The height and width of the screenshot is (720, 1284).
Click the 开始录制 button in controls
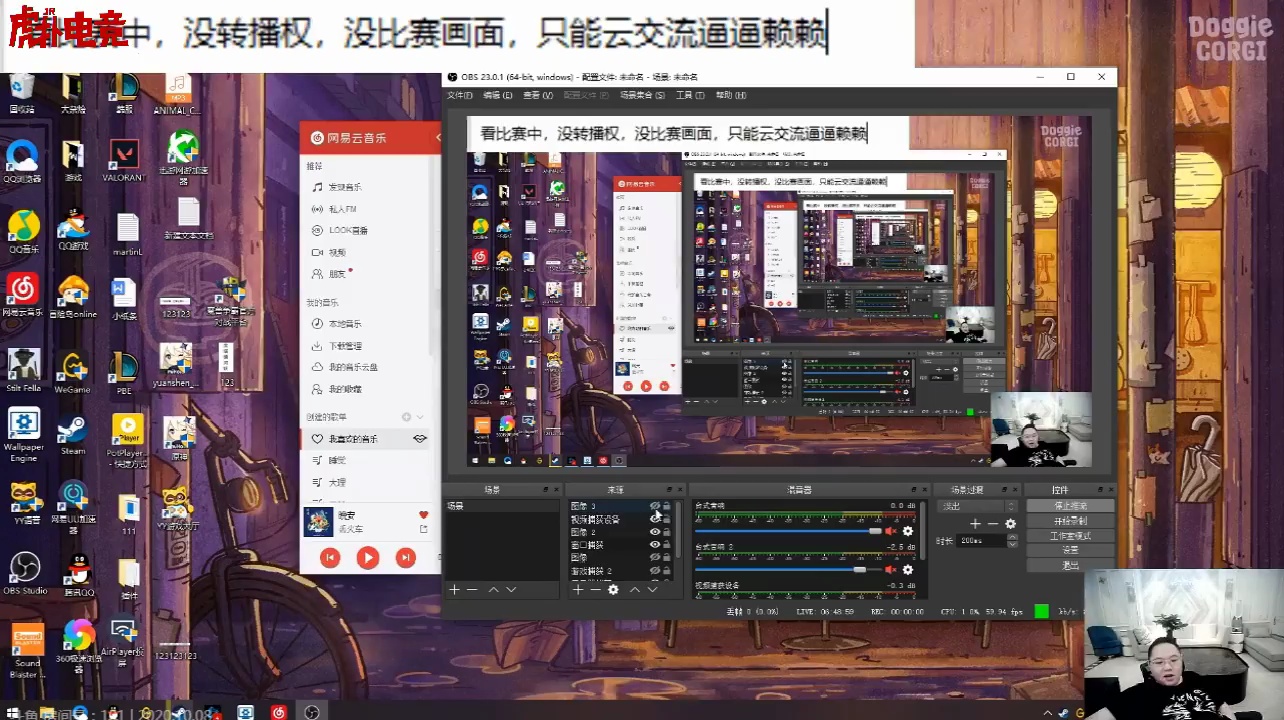click(1070, 521)
